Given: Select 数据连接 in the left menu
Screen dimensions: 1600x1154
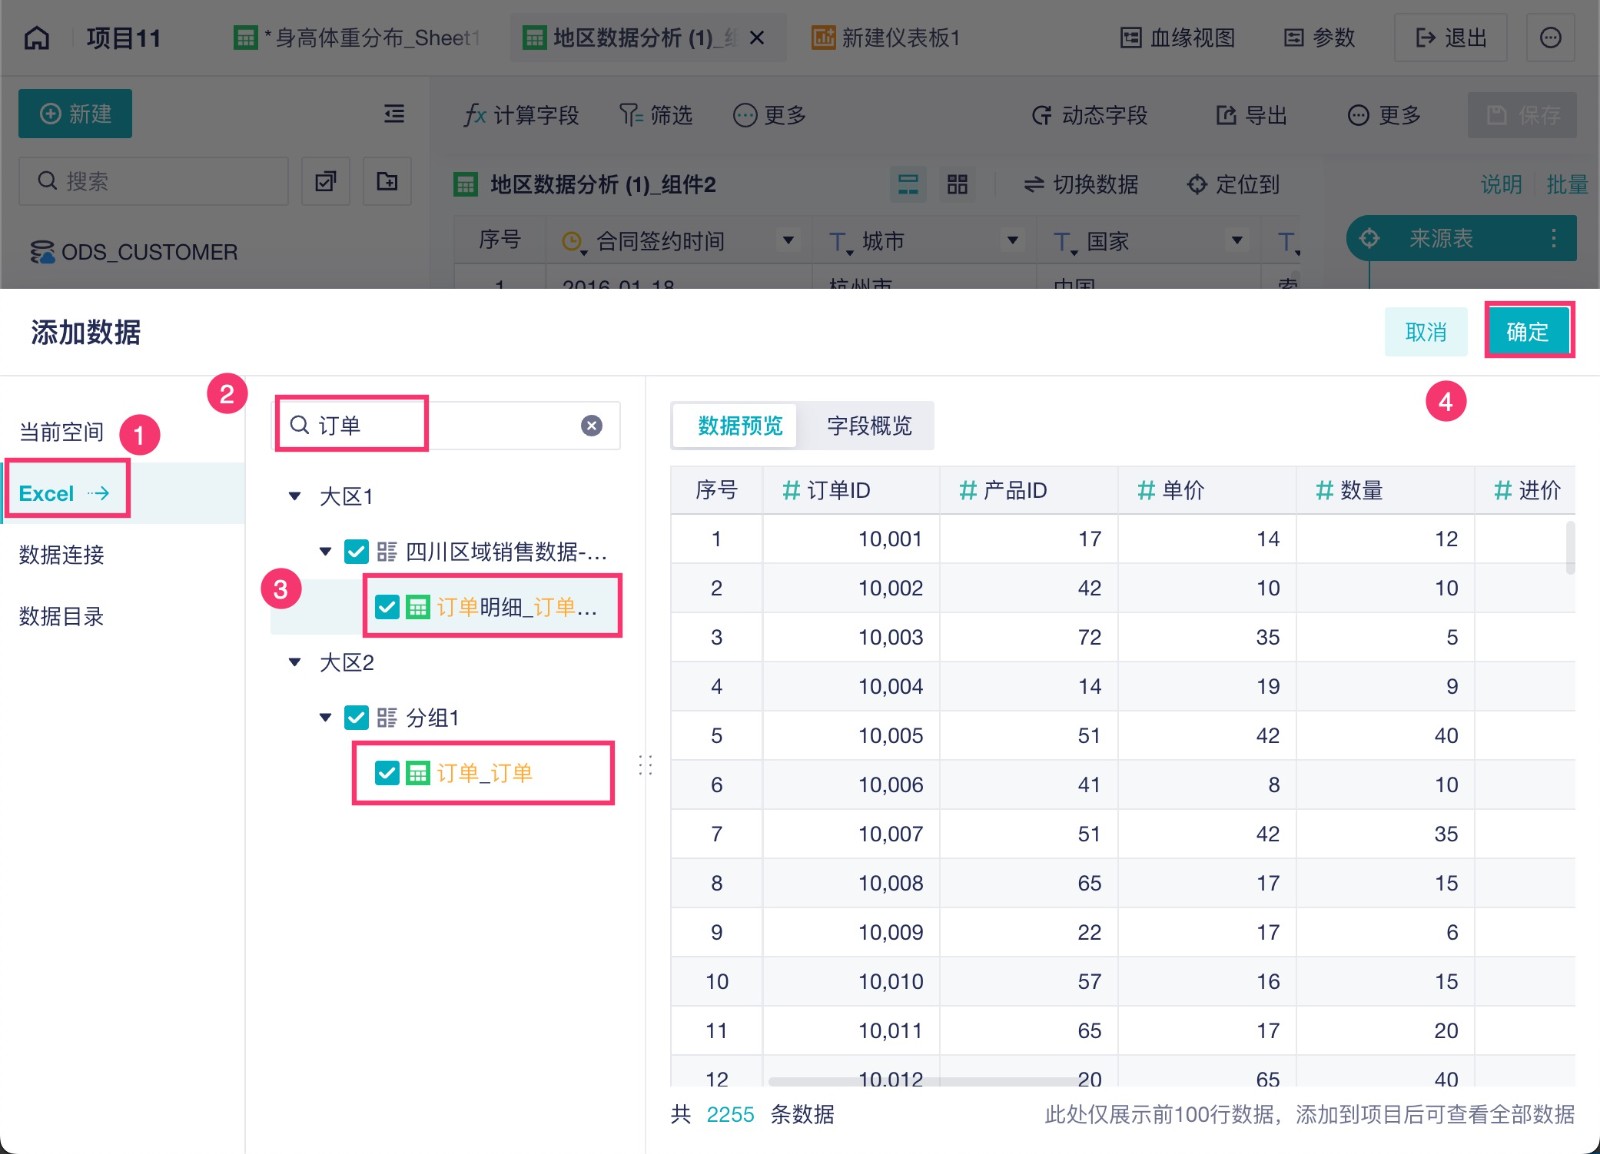Looking at the screenshot, I should coord(62,555).
